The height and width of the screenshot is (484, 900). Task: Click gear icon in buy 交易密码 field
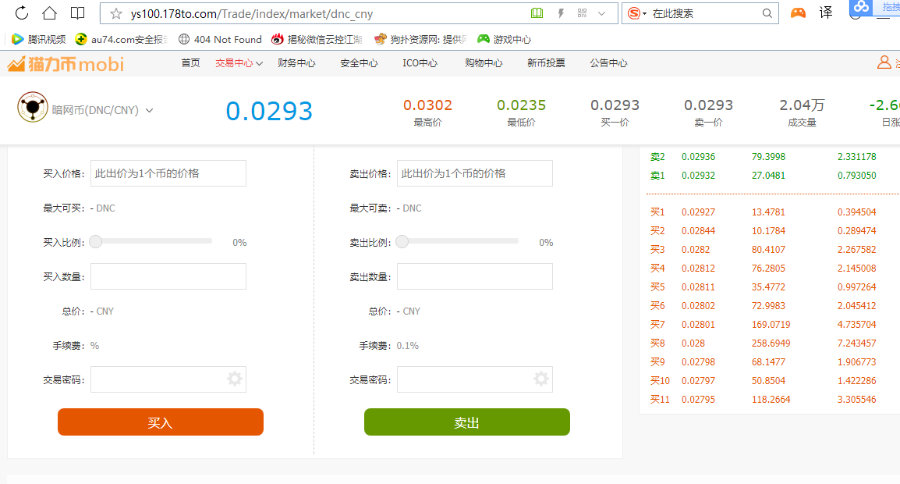click(x=234, y=379)
